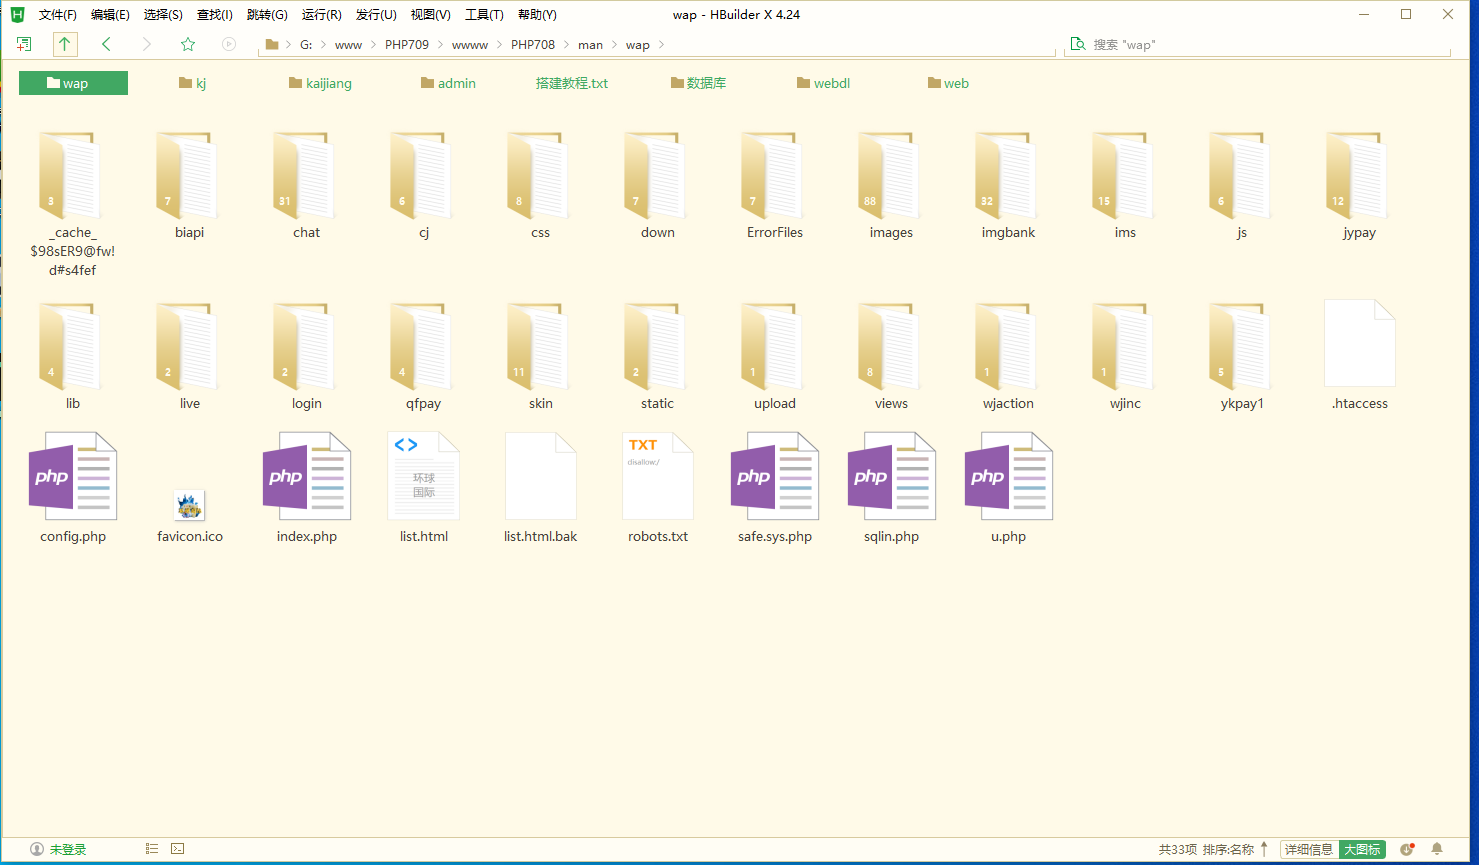Switch to 详细信息 details view
The image size is (1479, 865).
1308,849
